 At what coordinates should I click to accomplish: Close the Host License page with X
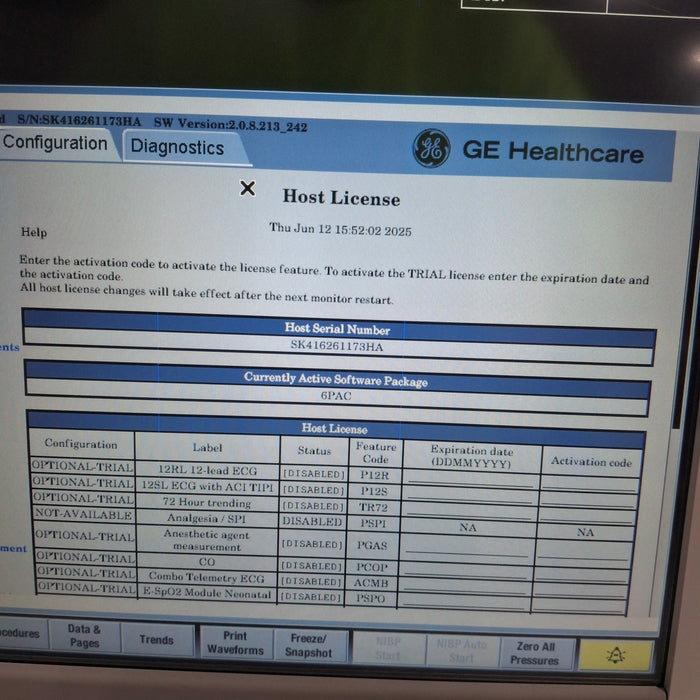(247, 188)
